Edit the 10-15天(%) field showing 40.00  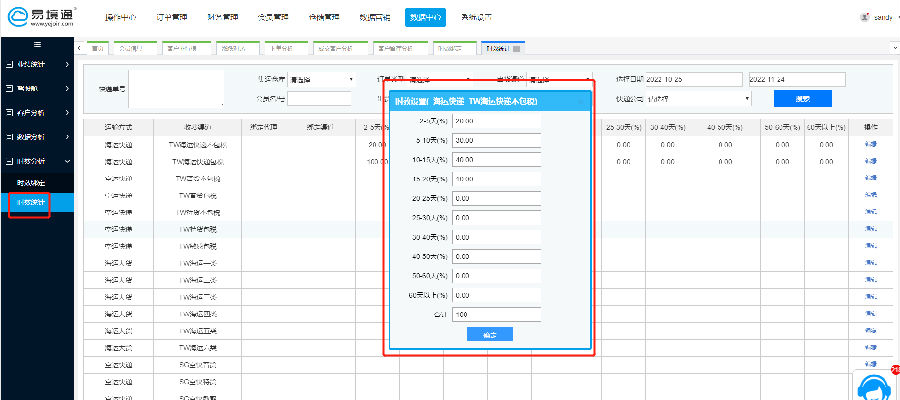[496, 160]
